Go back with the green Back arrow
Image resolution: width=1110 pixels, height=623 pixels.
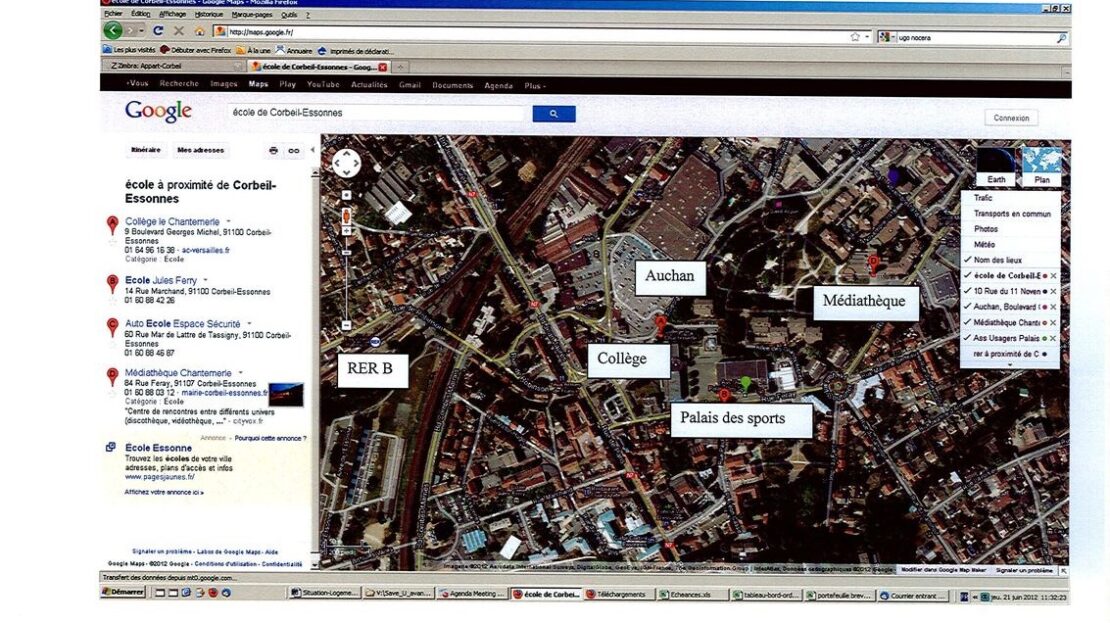[x=113, y=30]
